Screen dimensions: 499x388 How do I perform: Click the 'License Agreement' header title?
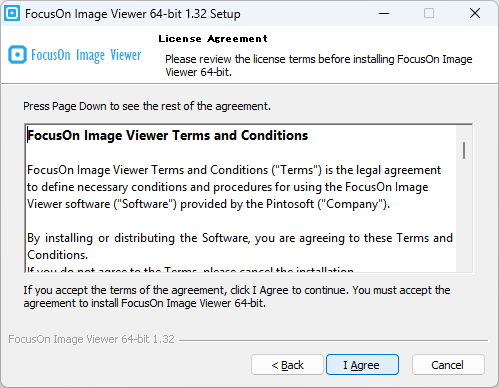point(213,39)
